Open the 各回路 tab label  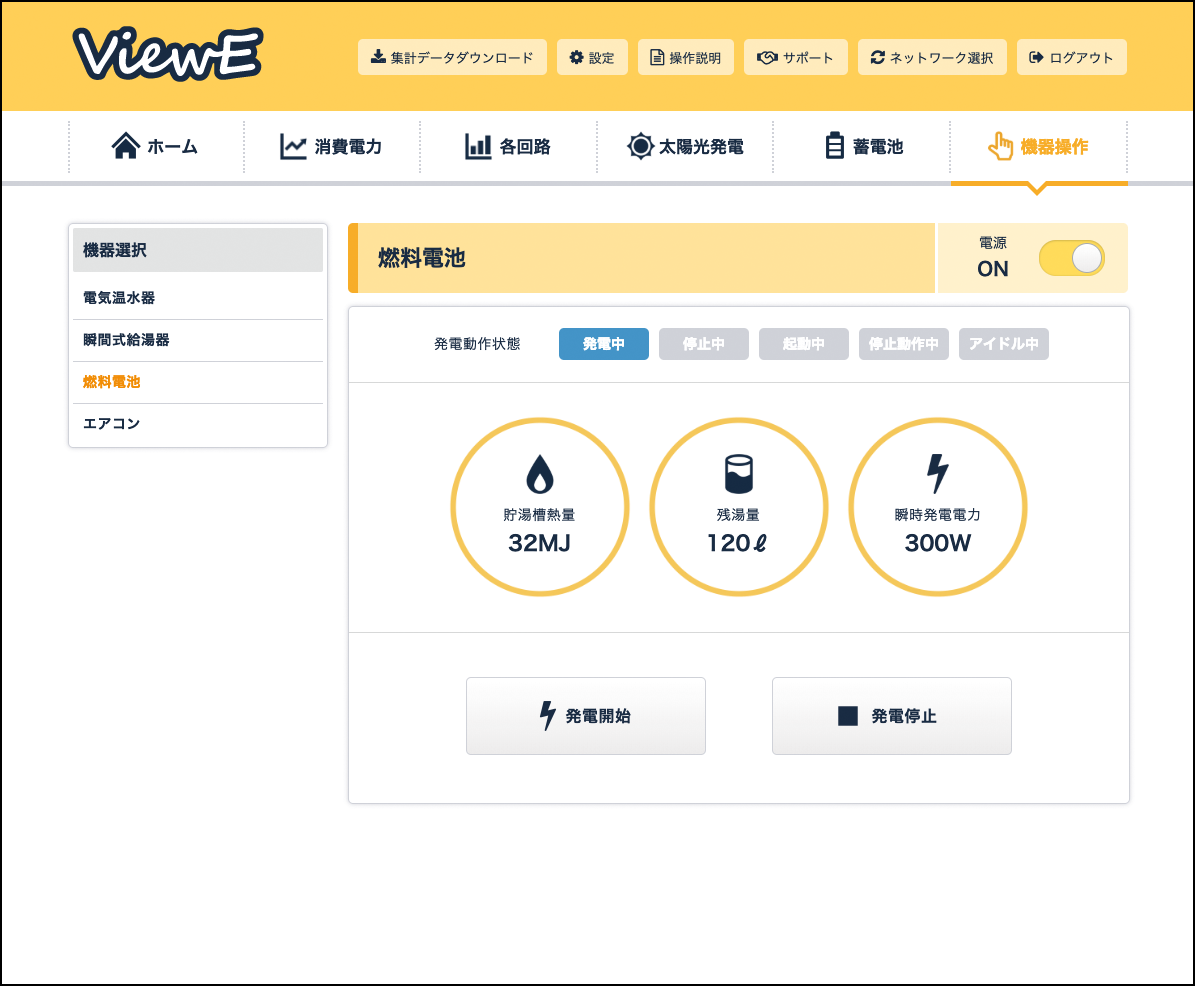pos(525,146)
